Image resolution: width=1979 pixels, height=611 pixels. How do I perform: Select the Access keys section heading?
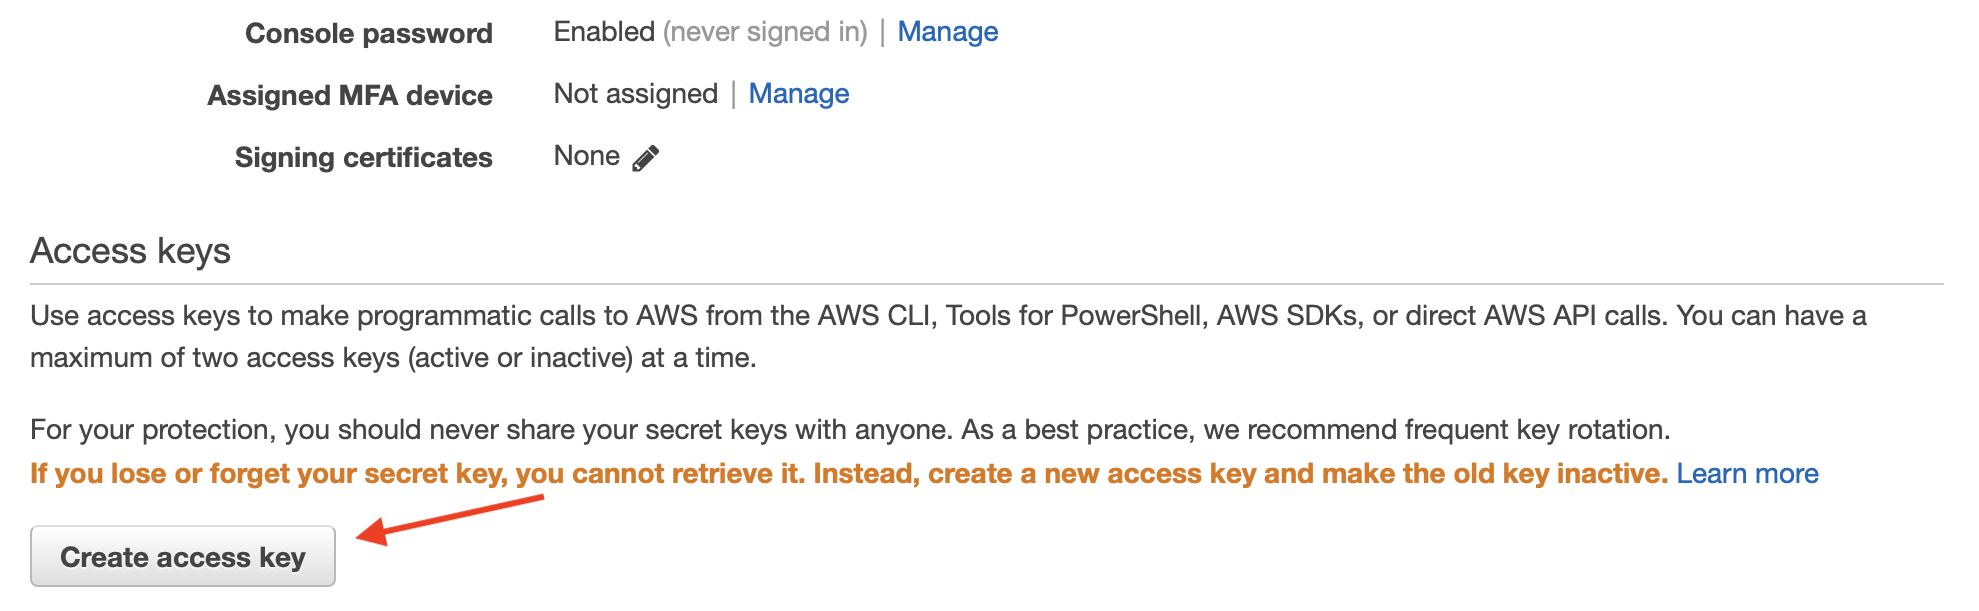130,251
